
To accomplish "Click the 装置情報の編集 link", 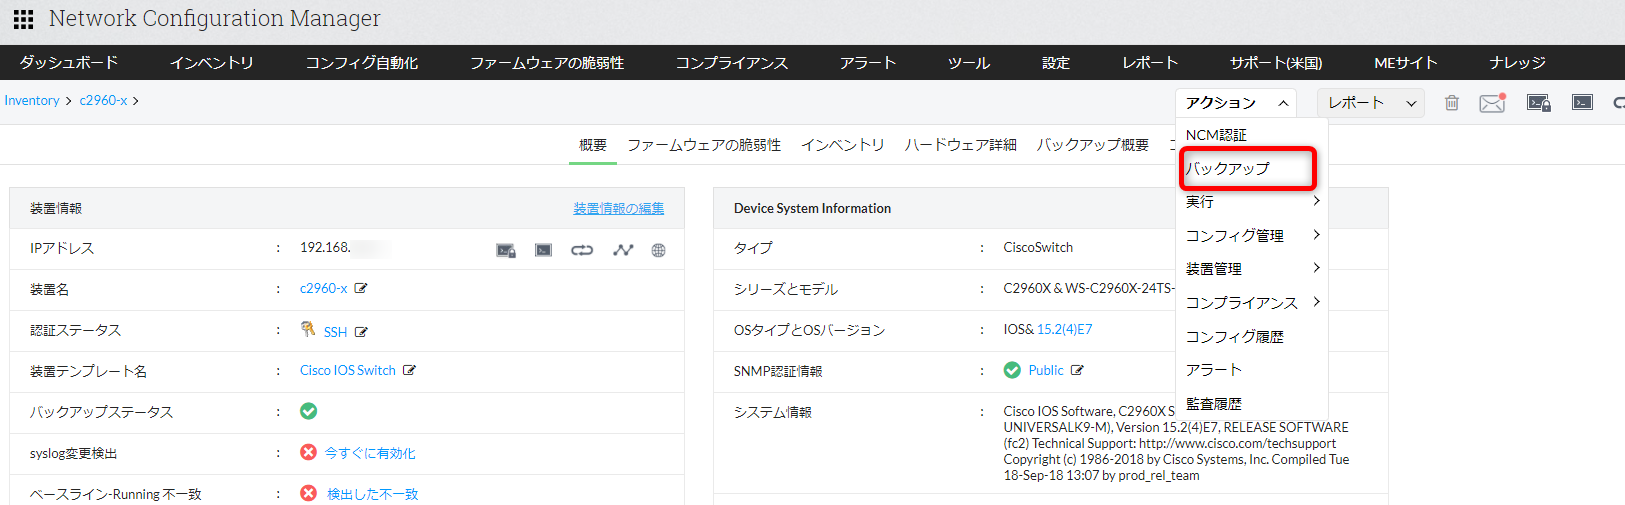I will pyautogui.click(x=618, y=208).
